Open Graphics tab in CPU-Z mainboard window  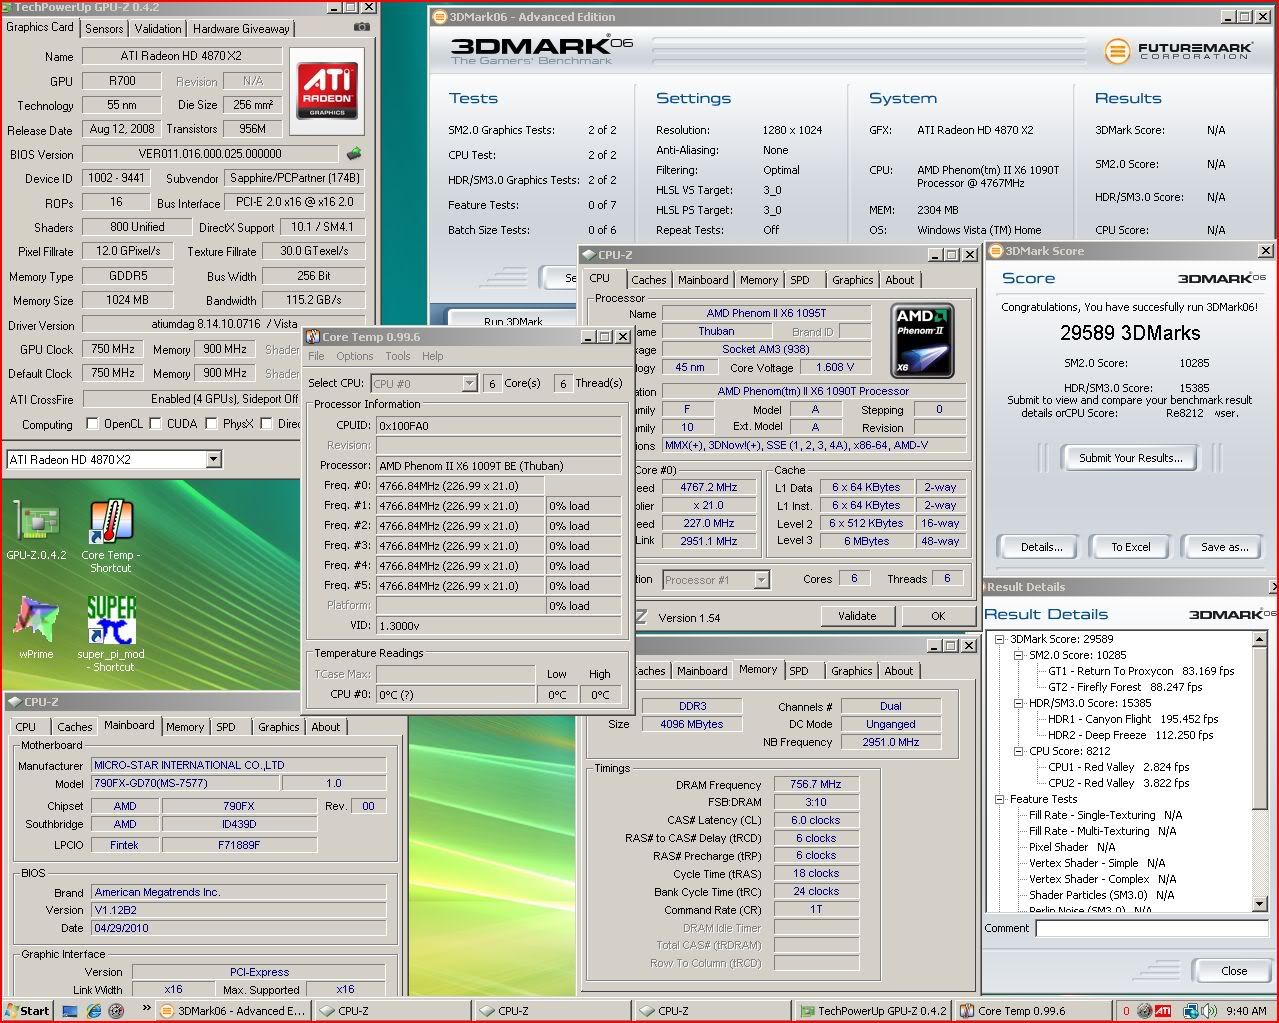(x=278, y=727)
